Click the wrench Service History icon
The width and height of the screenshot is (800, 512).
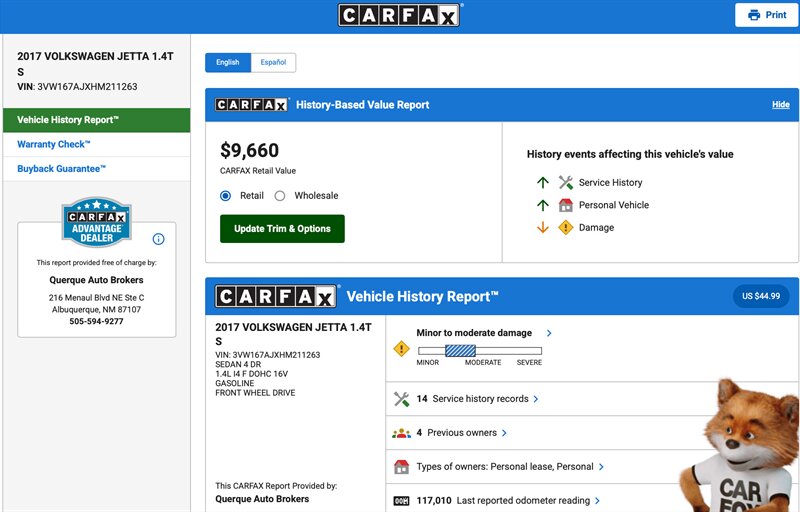click(x=566, y=183)
